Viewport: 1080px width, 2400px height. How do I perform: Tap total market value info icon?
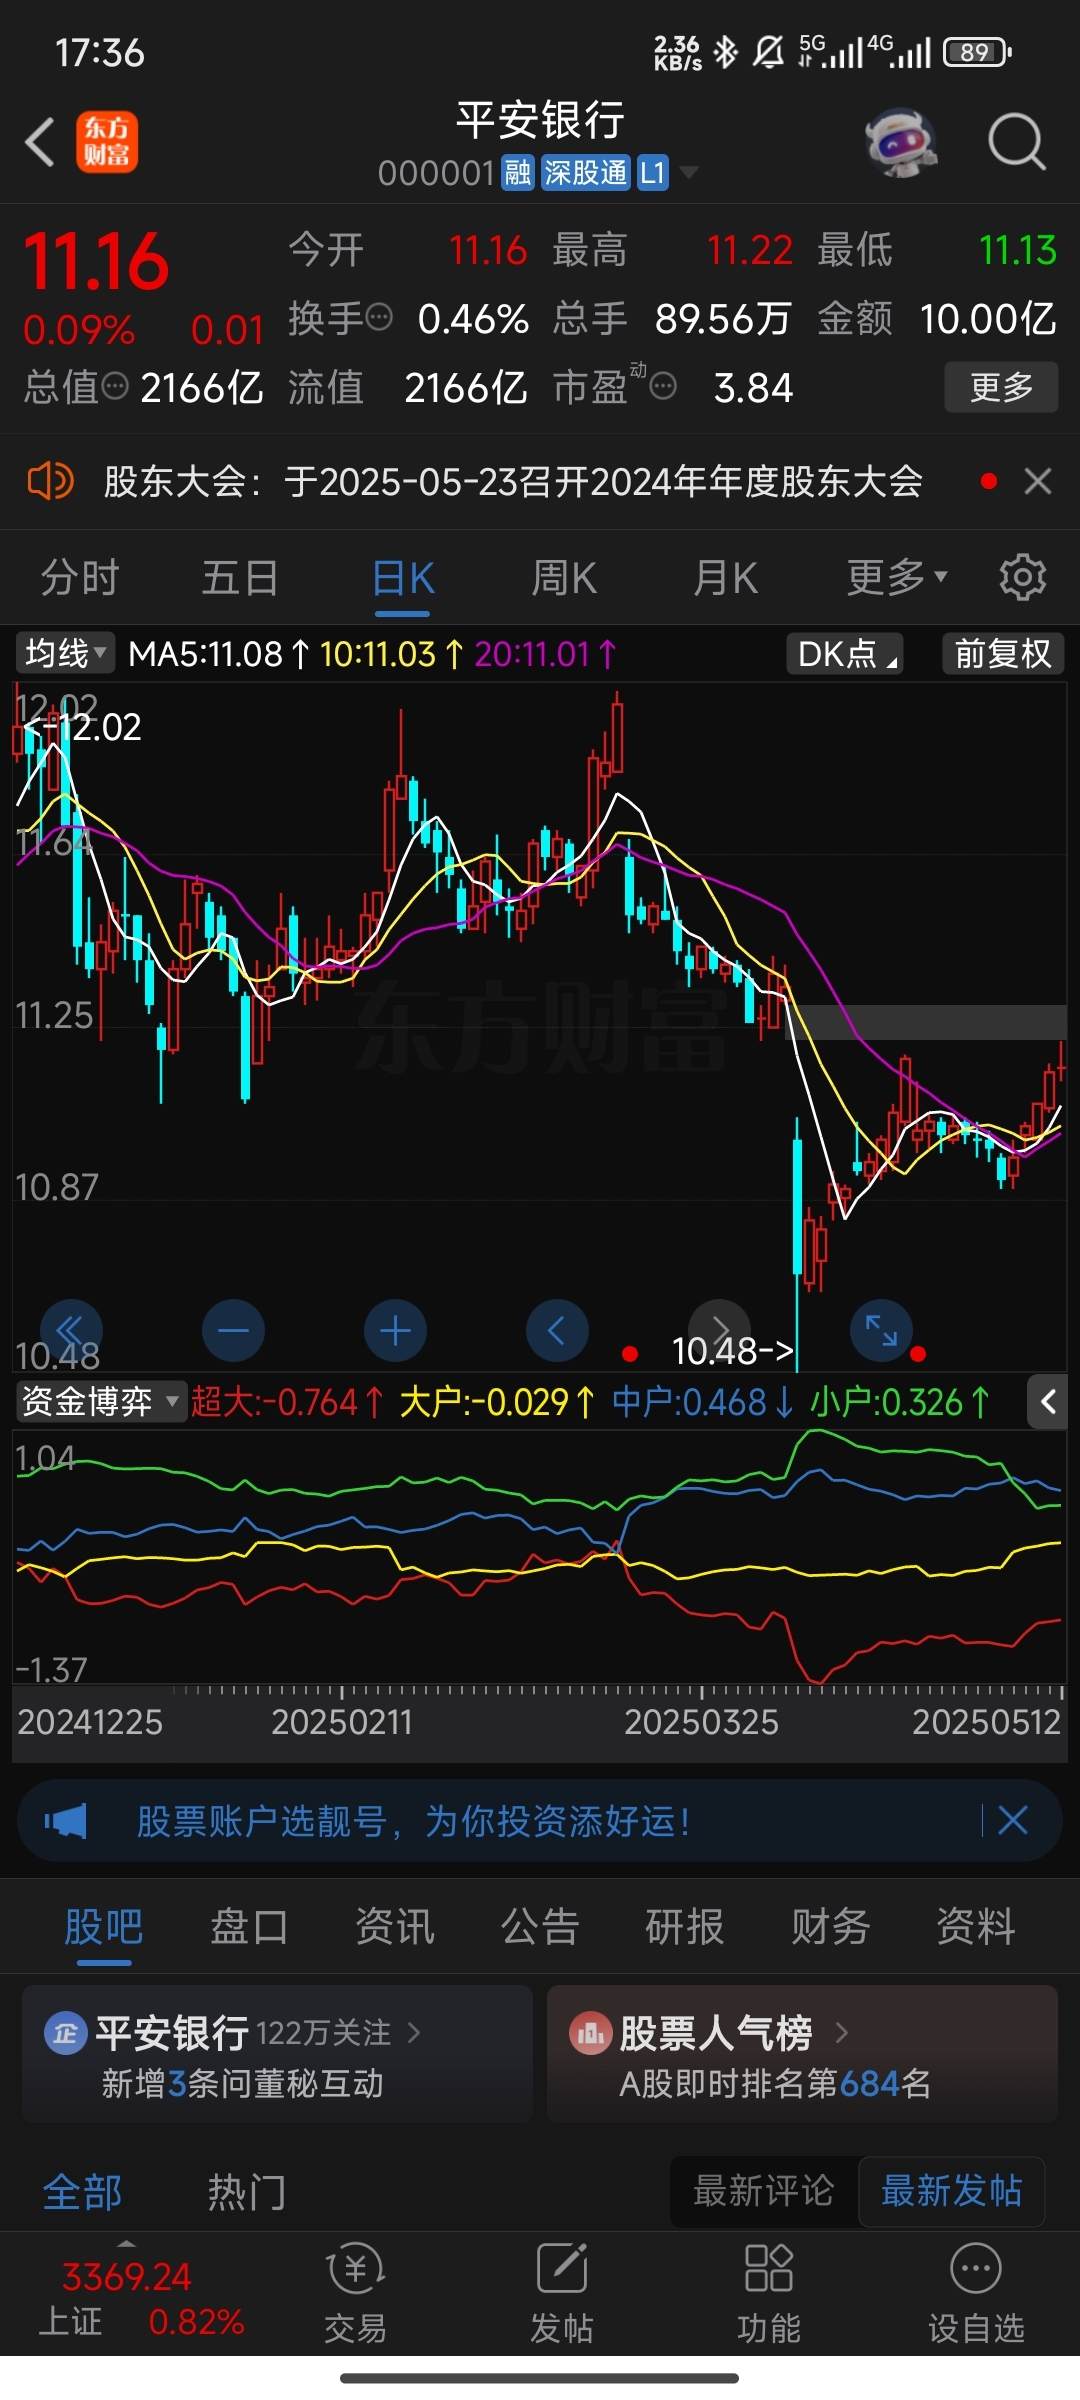pyautogui.click(x=116, y=386)
